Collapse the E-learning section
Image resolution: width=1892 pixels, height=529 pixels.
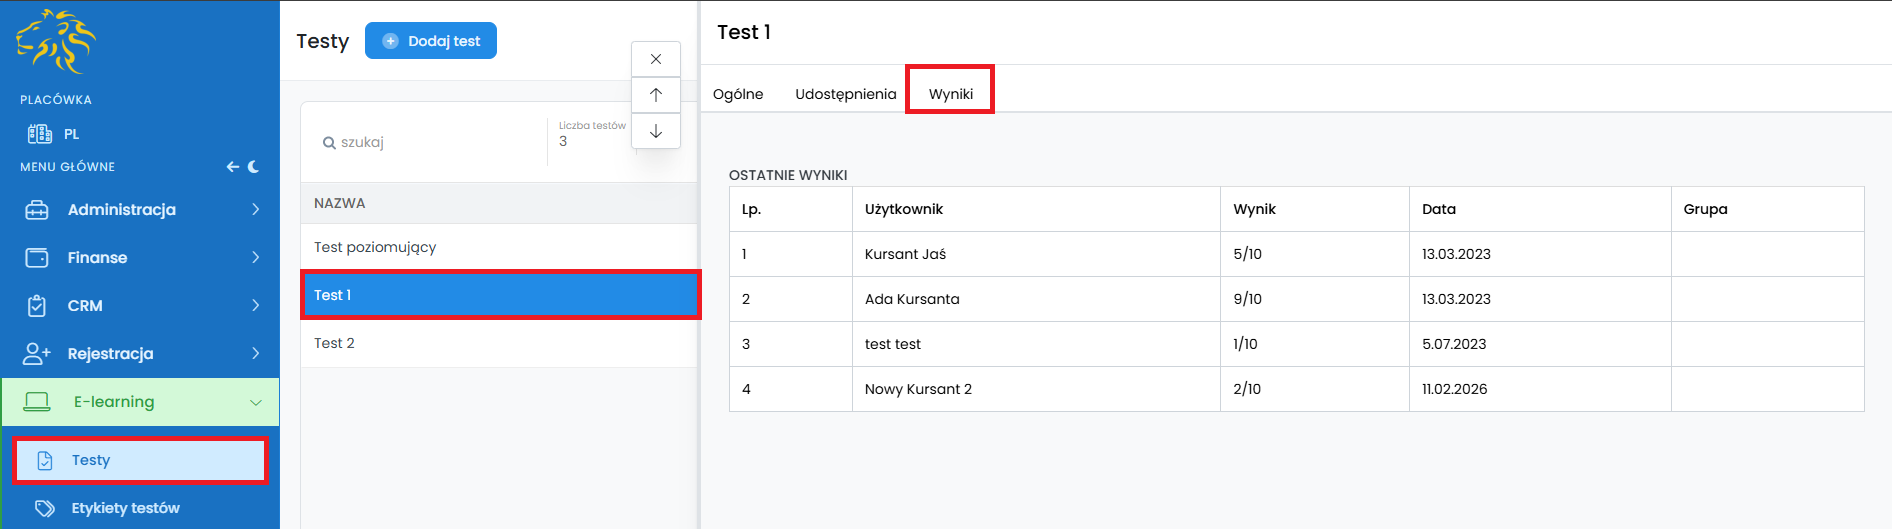point(256,402)
